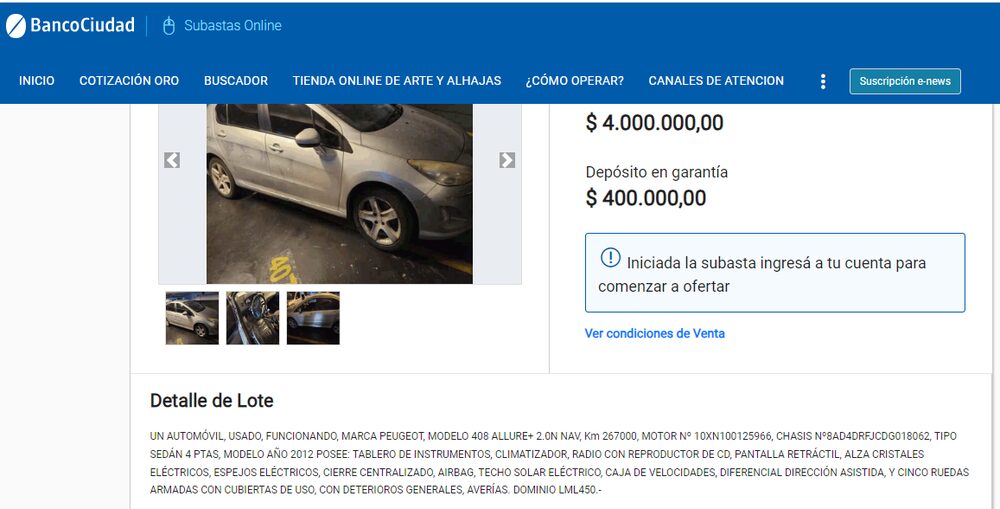The width and height of the screenshot is (1000, 509).
Task: Go to INICIO menu item
Action: 36,81
